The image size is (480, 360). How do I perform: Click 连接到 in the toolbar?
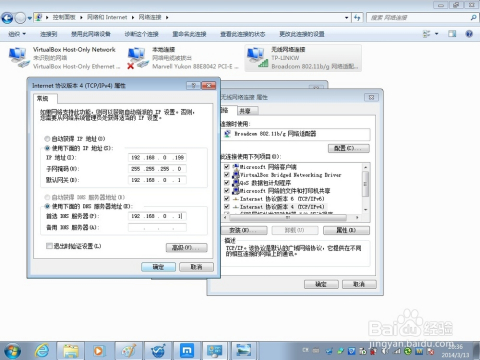coord(49,34)
